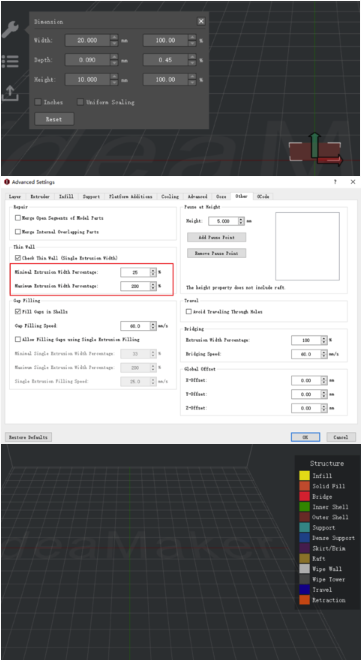Open the list panel icon in sidebar
The height and width of the screenshot is (660, 361).
coord(10,61)
